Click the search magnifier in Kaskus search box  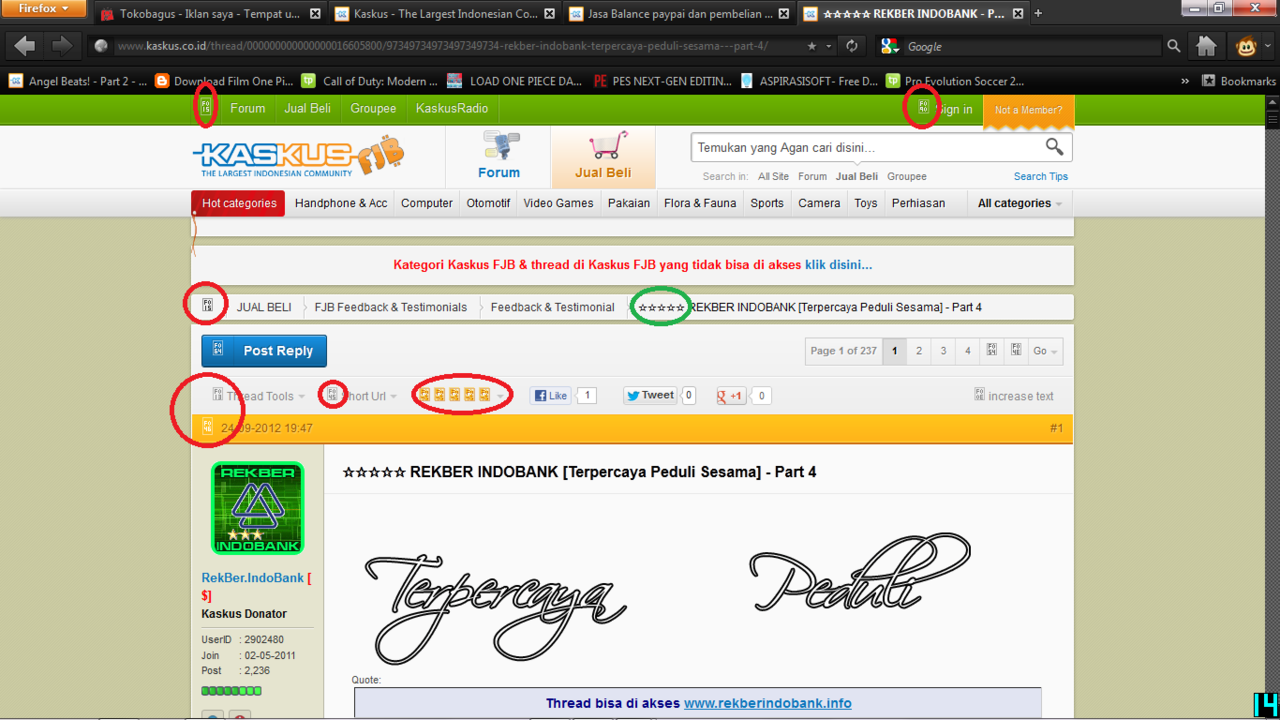tap(1054, 147)
